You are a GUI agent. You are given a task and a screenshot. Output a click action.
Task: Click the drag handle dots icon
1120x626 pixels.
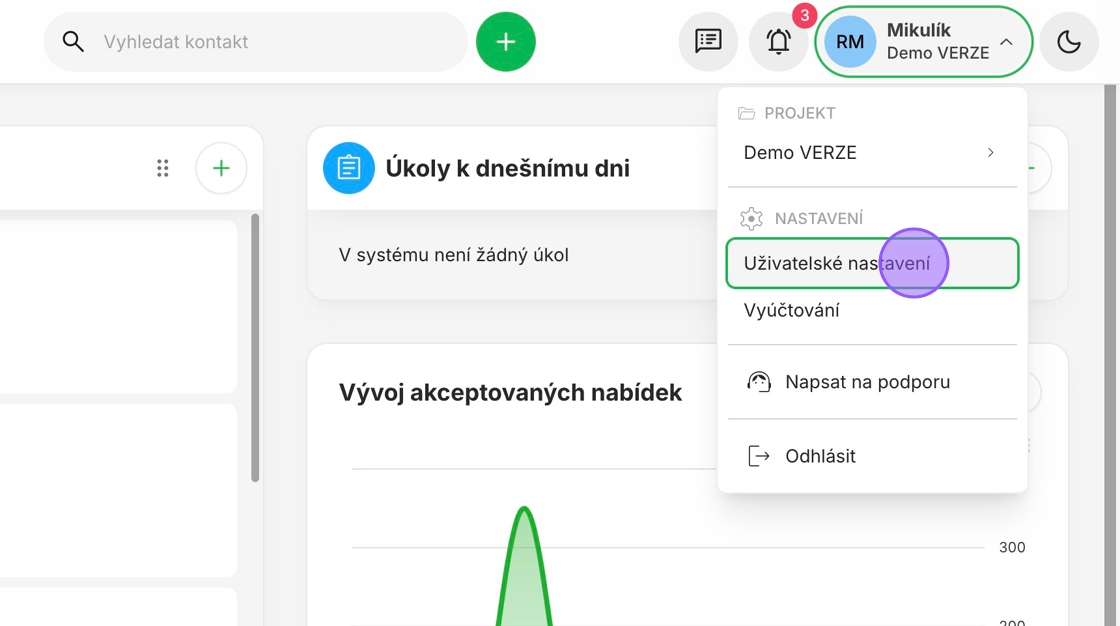point(163,168)
